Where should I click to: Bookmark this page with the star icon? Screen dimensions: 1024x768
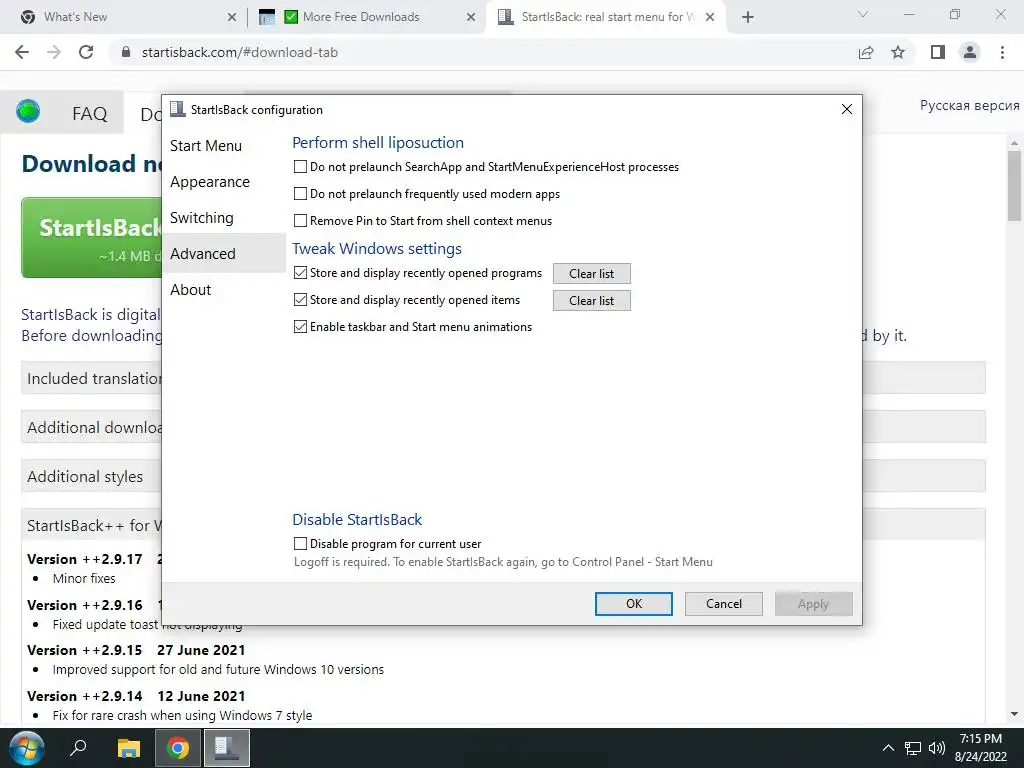[898, 52]
